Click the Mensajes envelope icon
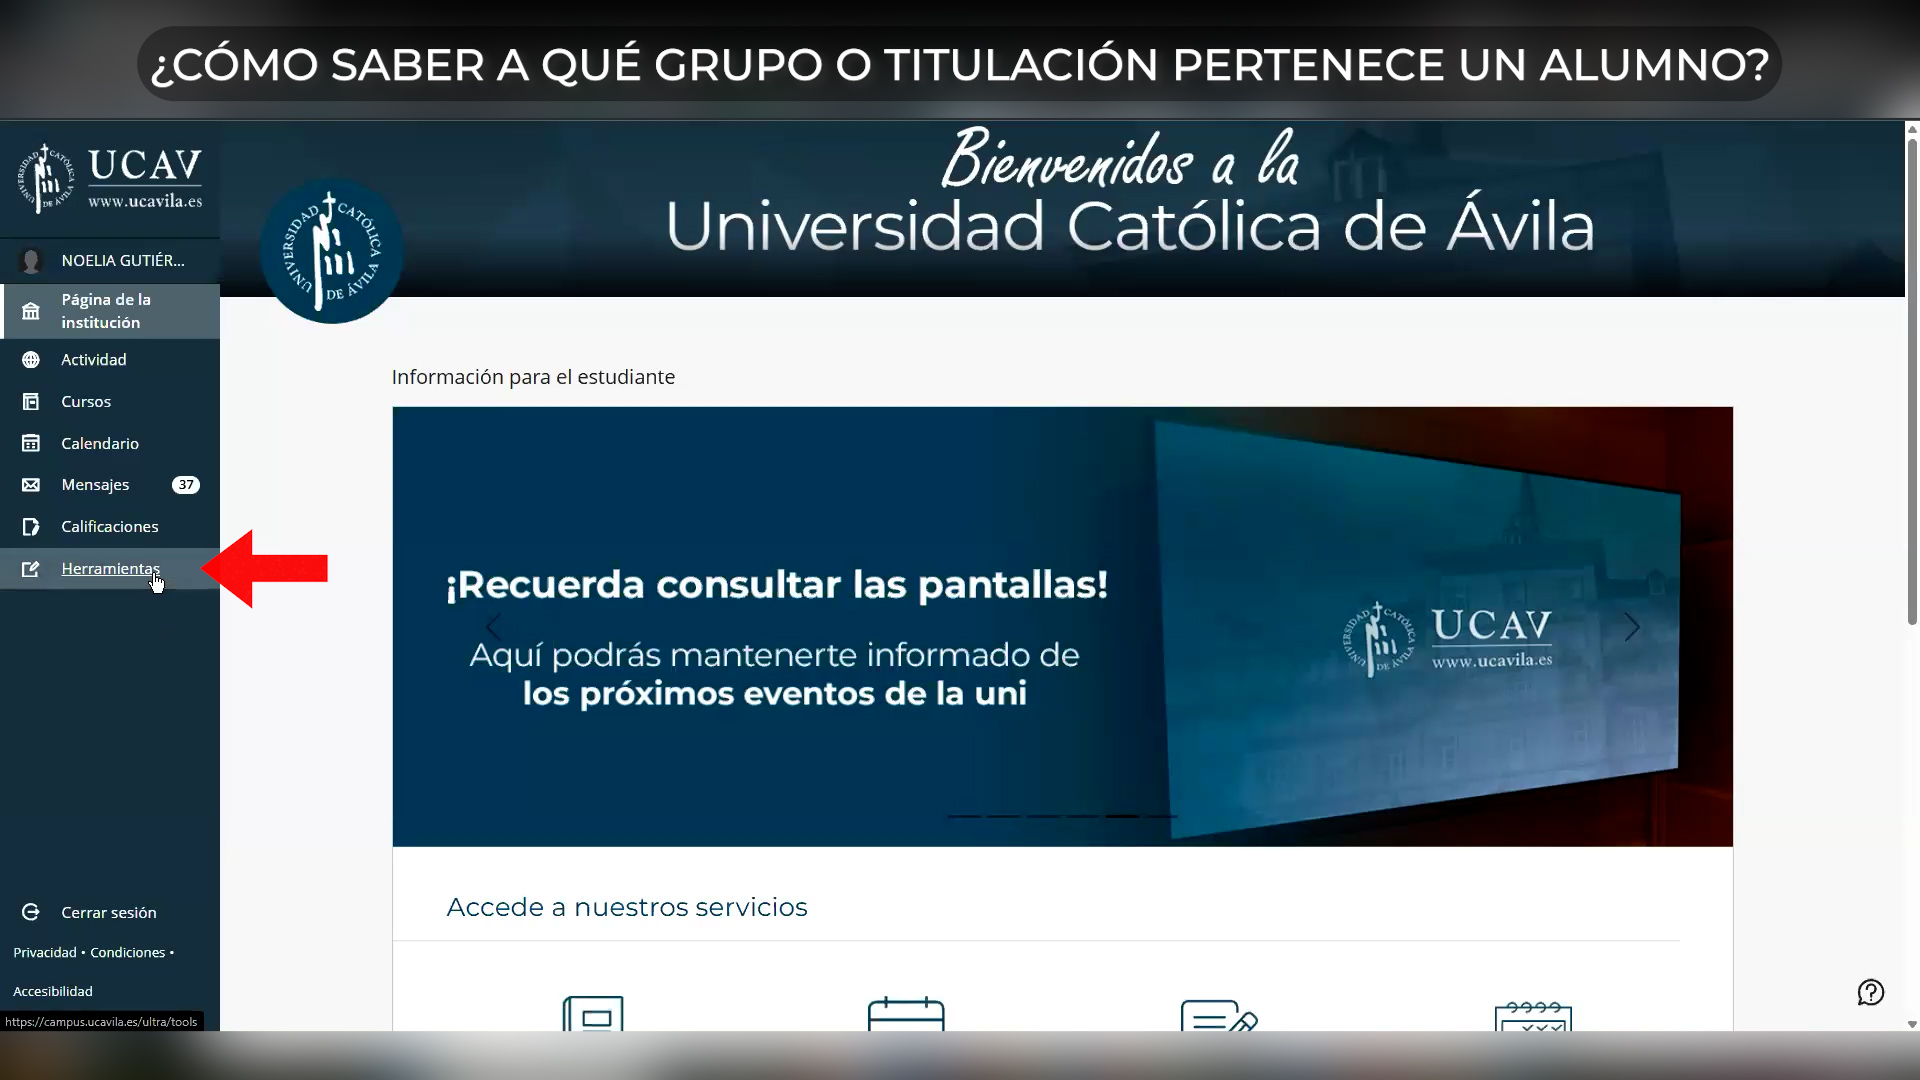Image resolution: width=1920 pixels, height=1080 pixels. pyautogui.click(x=31, y=485)
